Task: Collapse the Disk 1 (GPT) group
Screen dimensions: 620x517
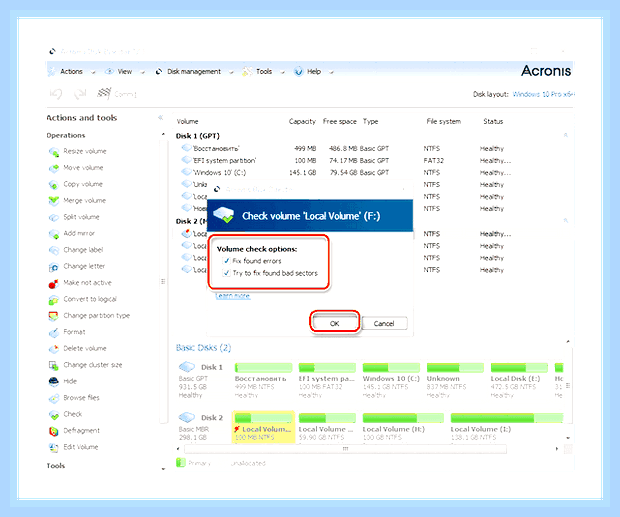Action: (x=566, y=135)
